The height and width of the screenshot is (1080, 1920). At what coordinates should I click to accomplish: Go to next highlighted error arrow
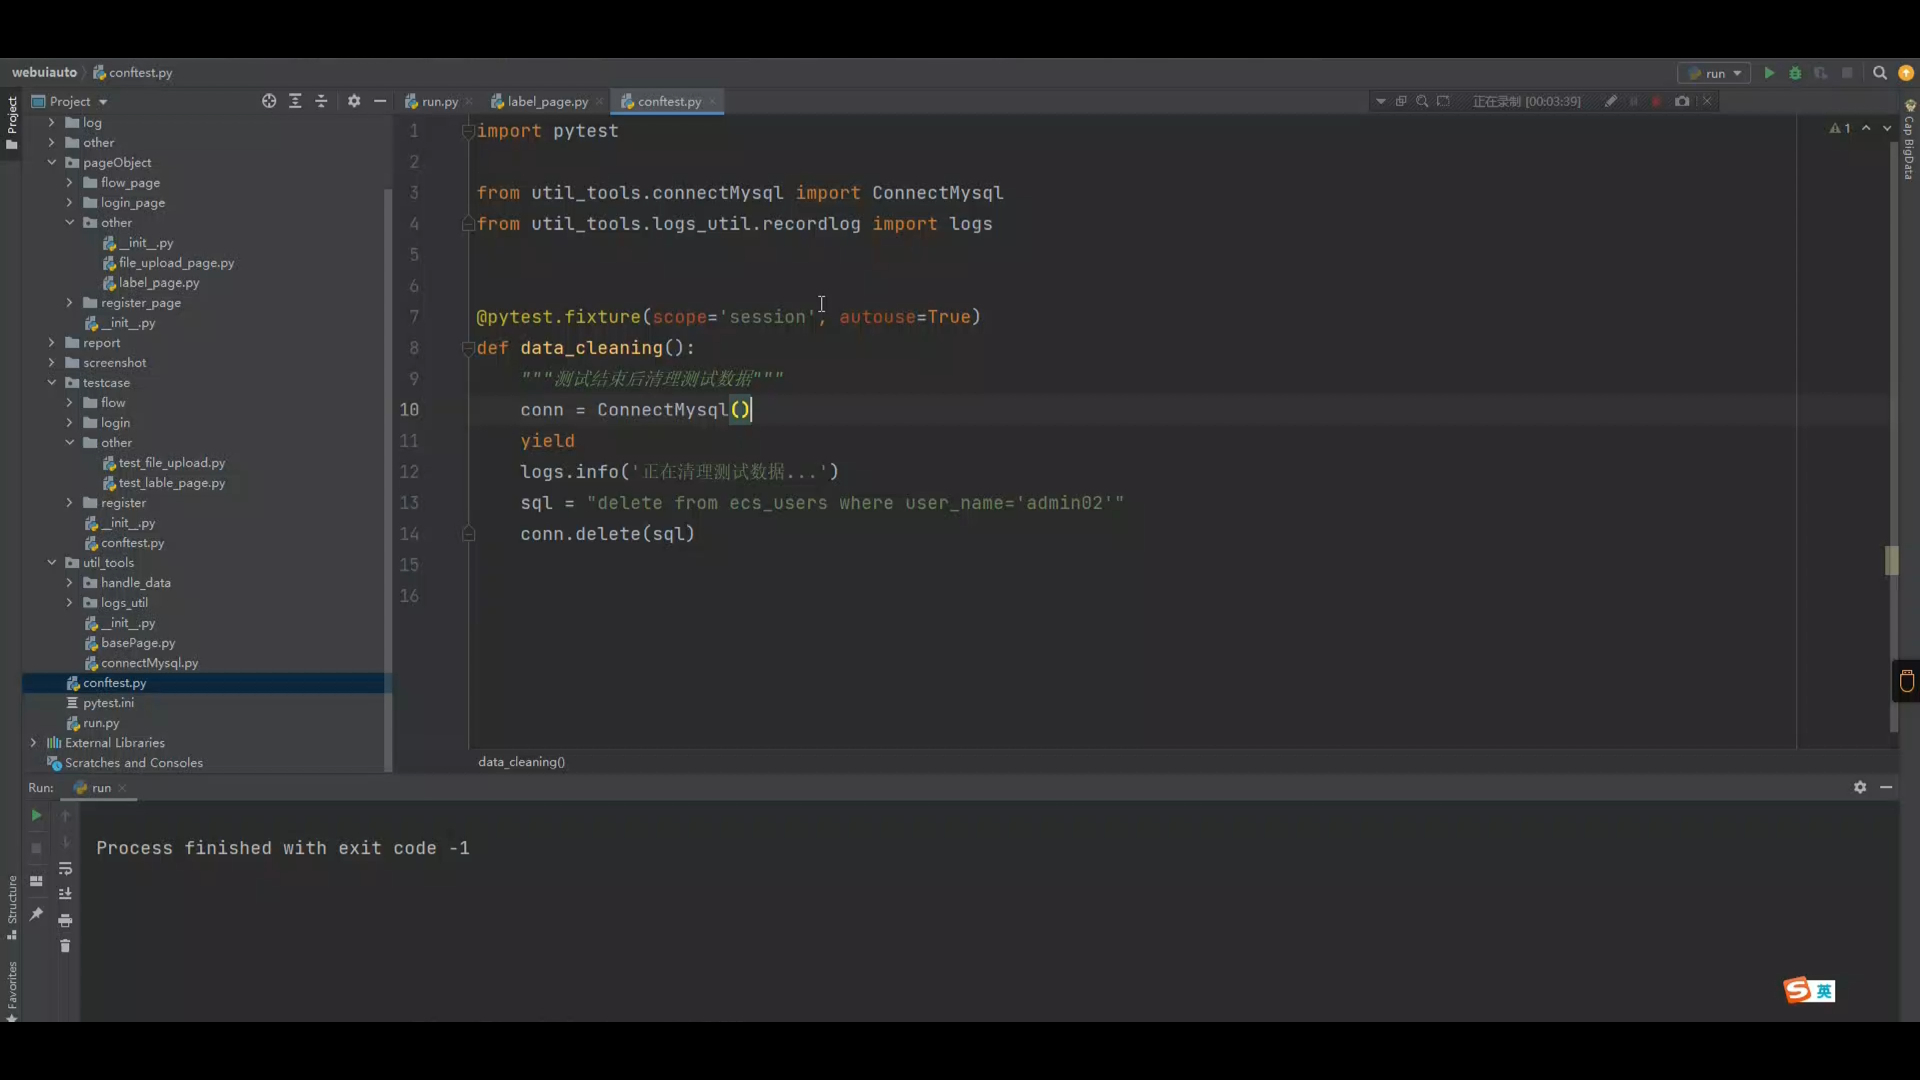click(x=1887, y=128)
